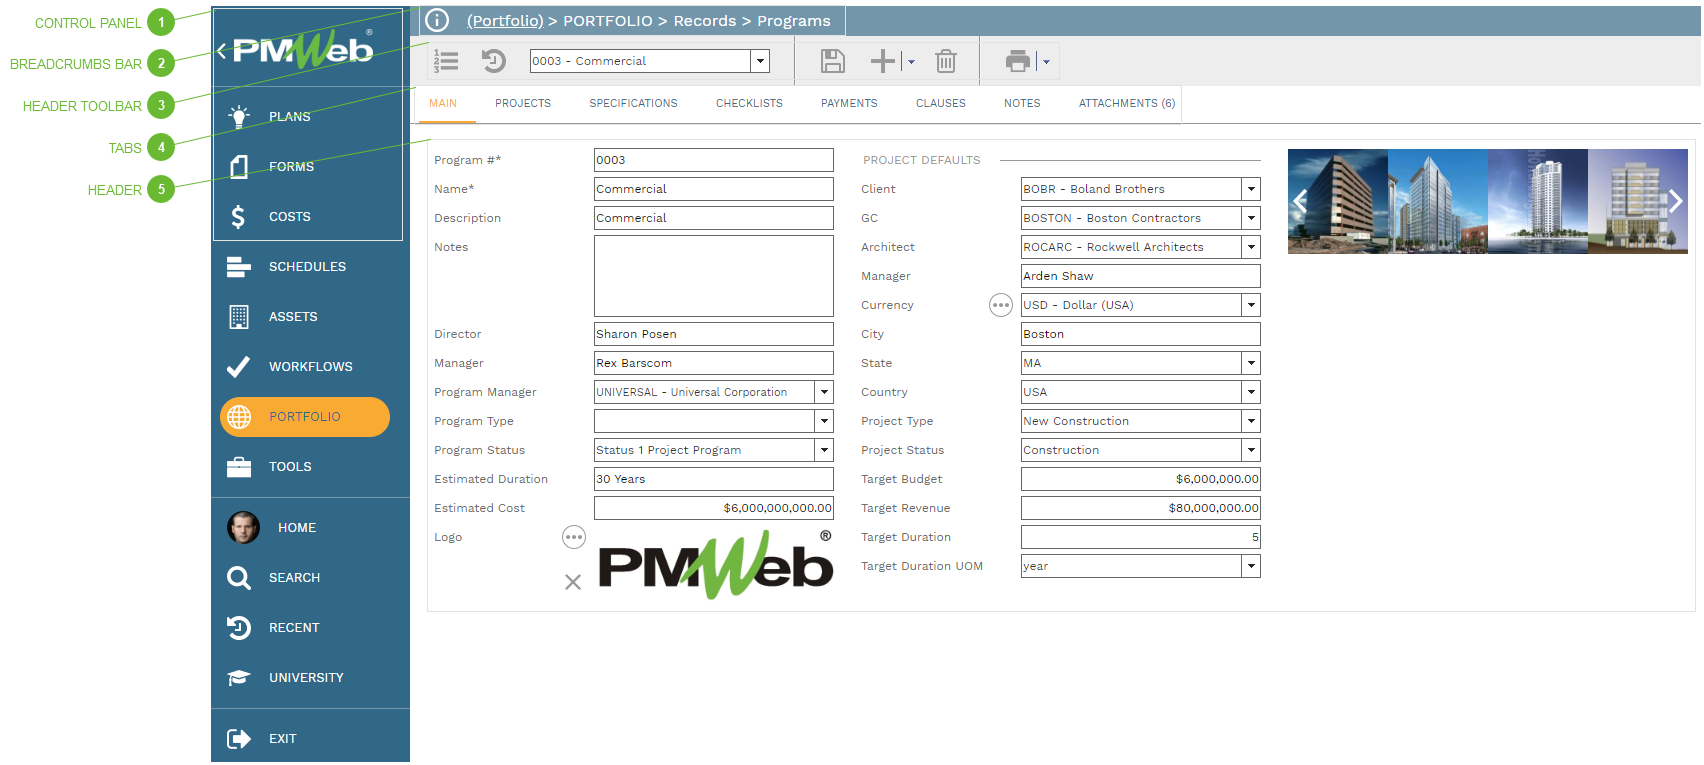Click the Print icon in header toolbar

1017,62
